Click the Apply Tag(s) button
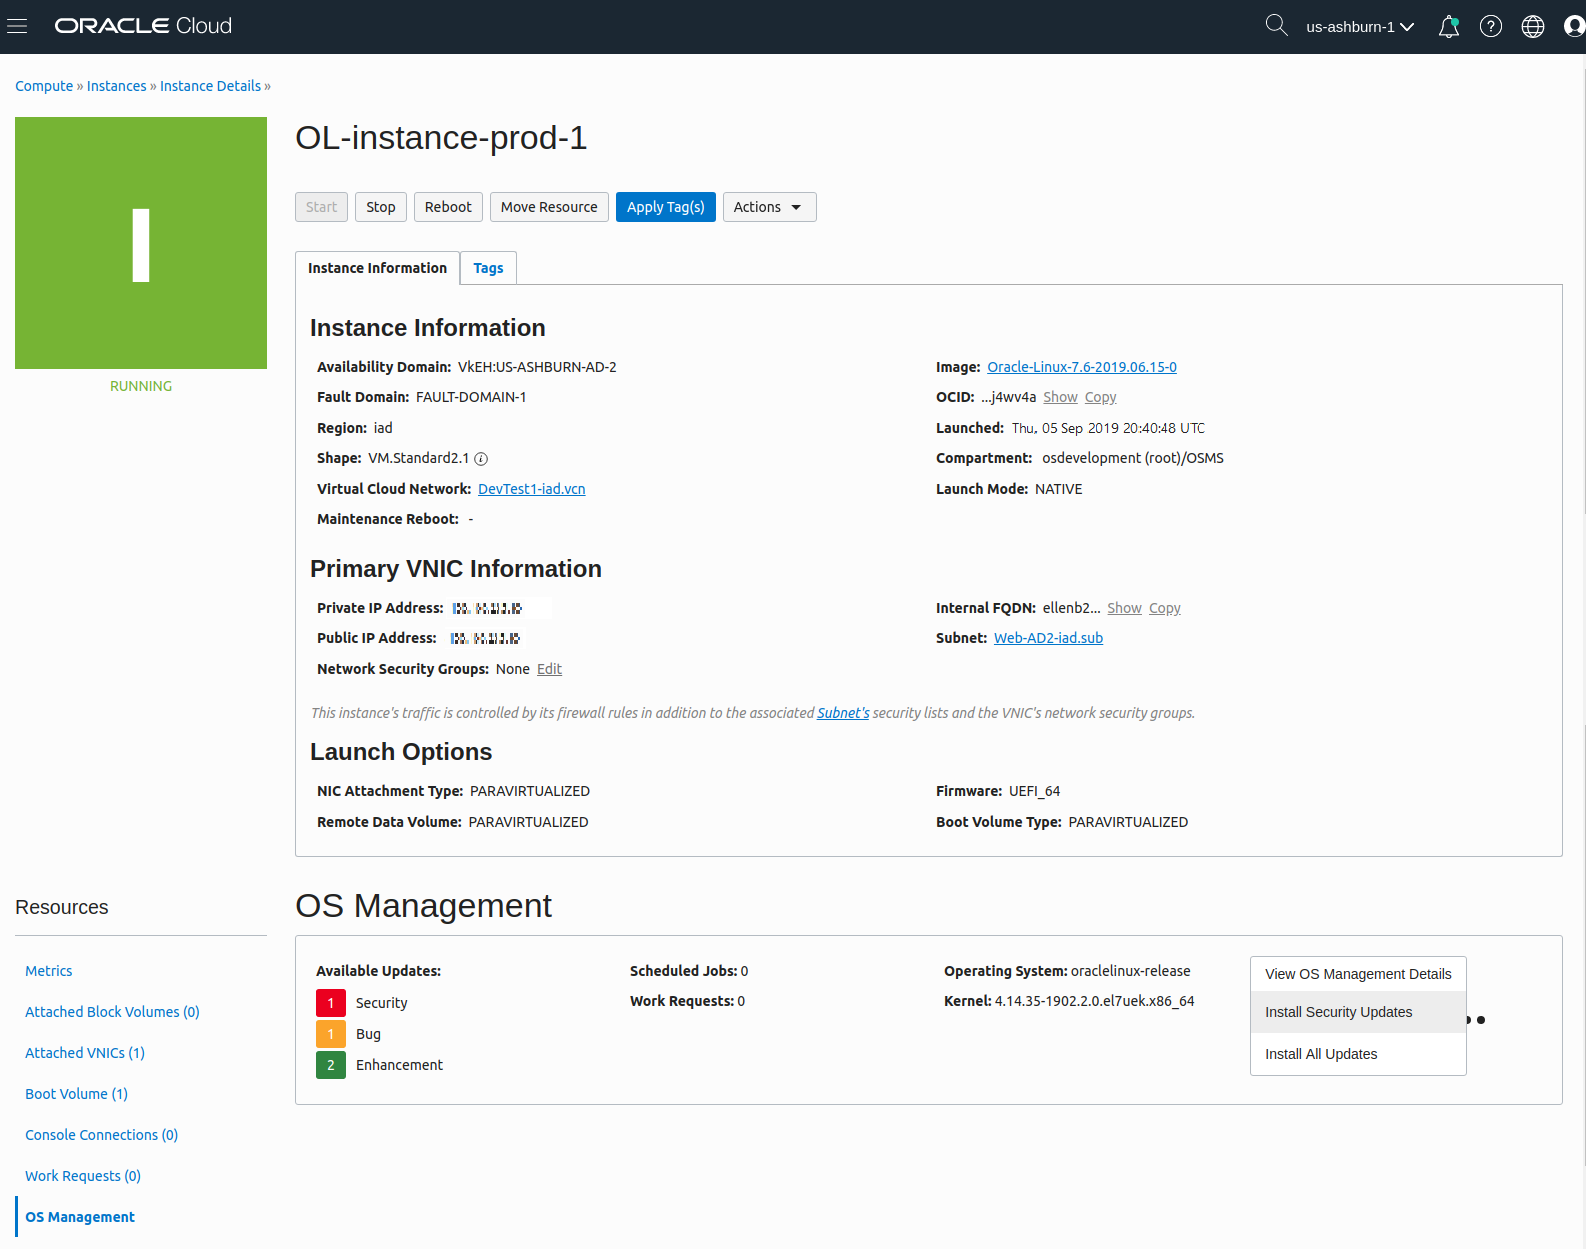This screenshot has width=1586, height=1249. pyautogui.click(x=665, y=207)
